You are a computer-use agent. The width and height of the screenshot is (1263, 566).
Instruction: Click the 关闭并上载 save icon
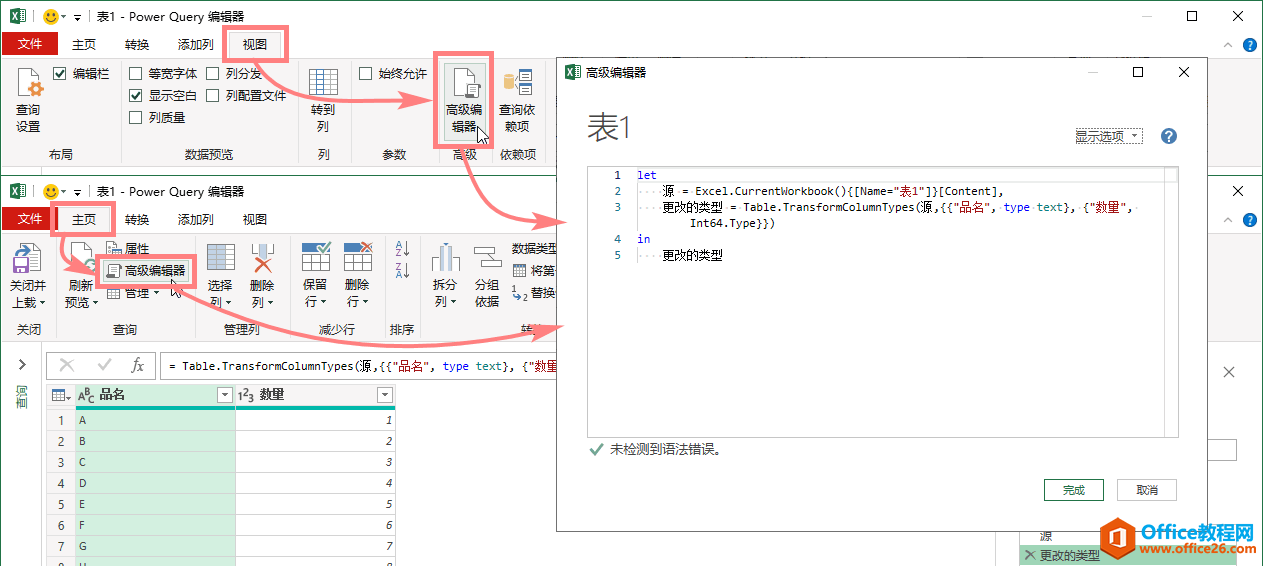(26, 259)
